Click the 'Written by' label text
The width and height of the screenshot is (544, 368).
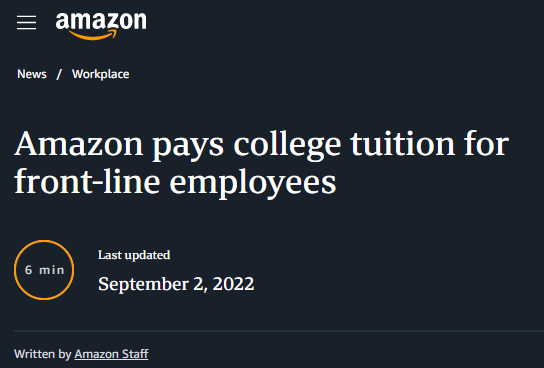coord(43,354)
